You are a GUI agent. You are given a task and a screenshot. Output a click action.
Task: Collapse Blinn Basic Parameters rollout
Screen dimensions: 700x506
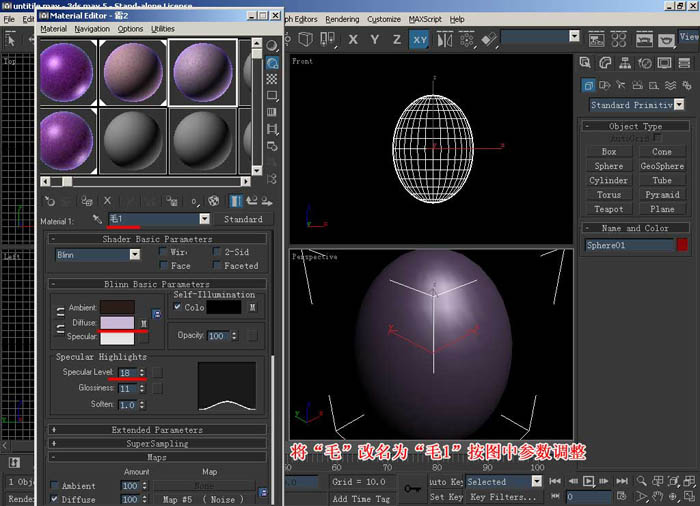click(x=157, y=284)
